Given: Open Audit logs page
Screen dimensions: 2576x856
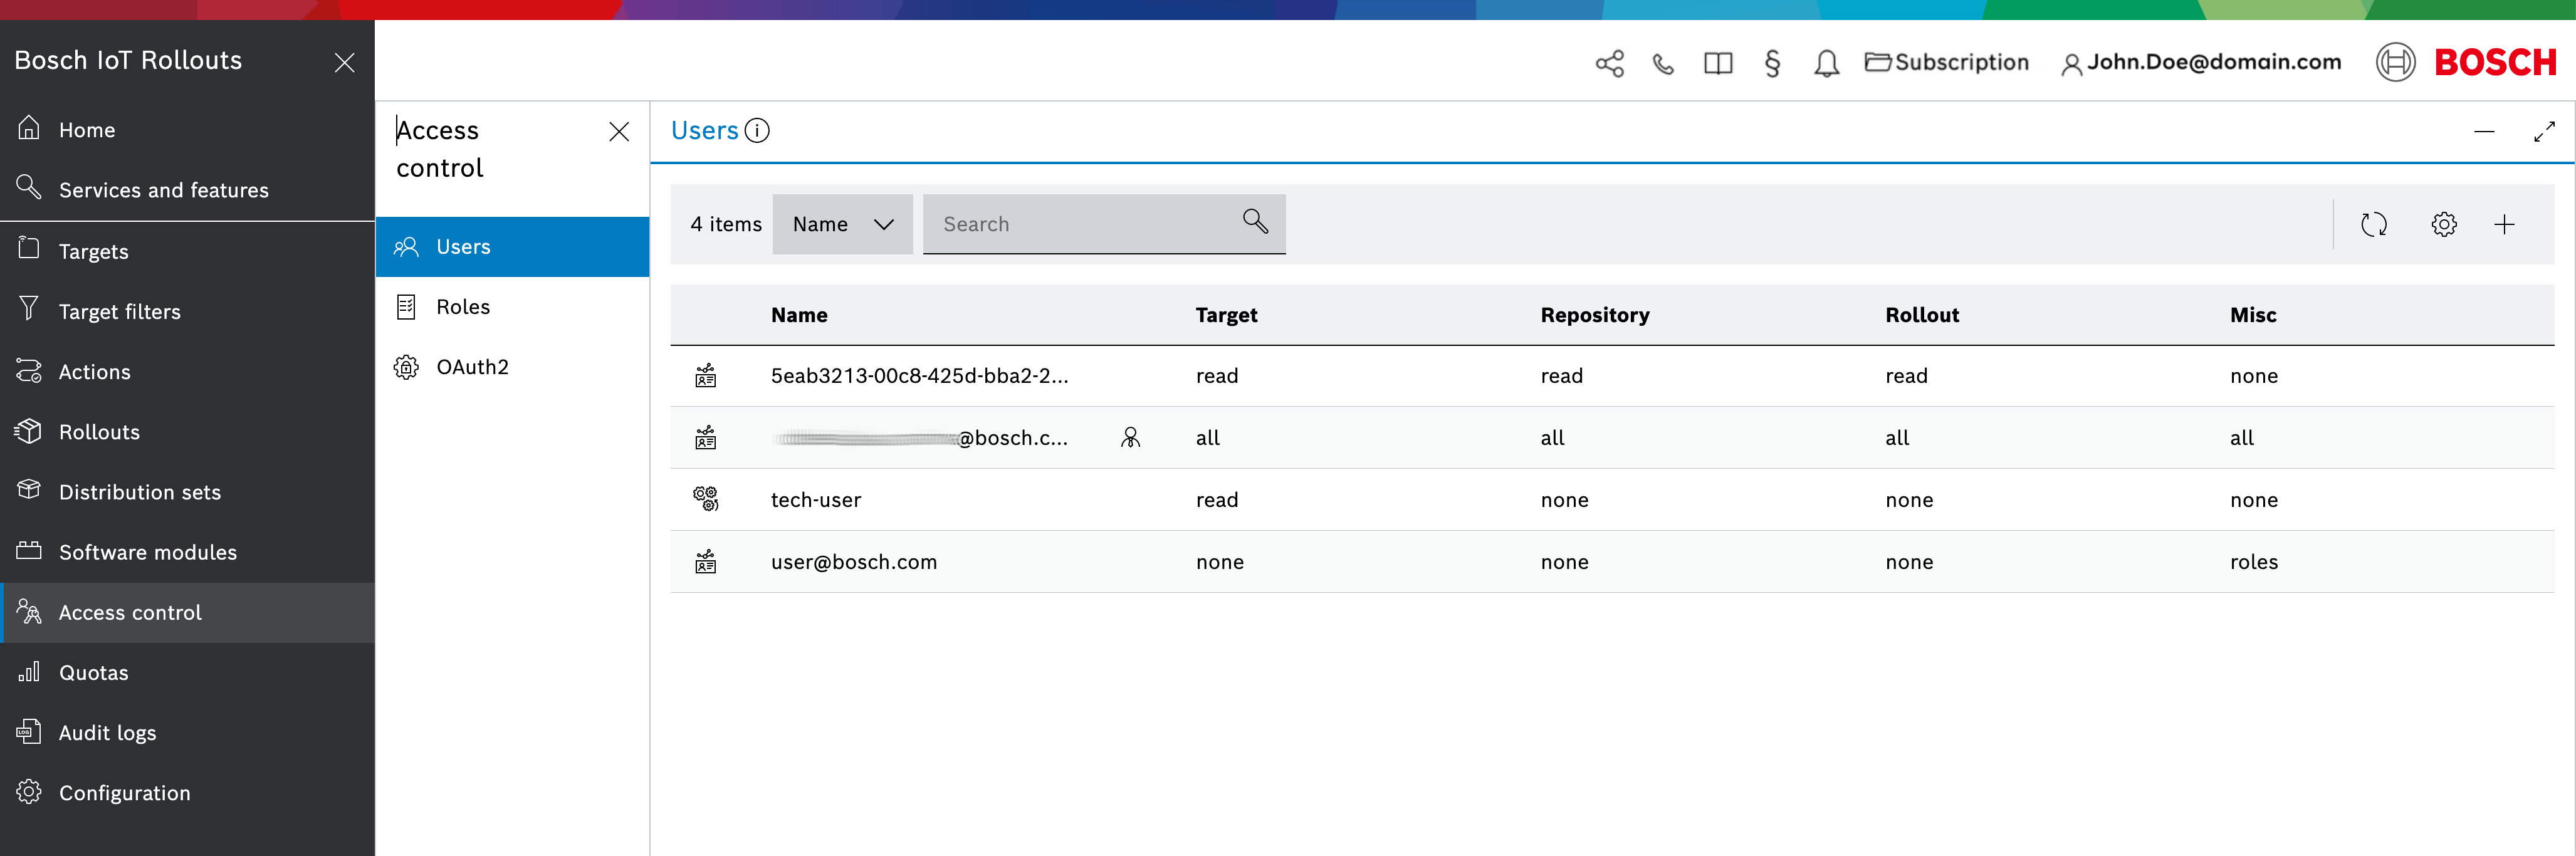Looking at the screenshot, I should point(187,732).
